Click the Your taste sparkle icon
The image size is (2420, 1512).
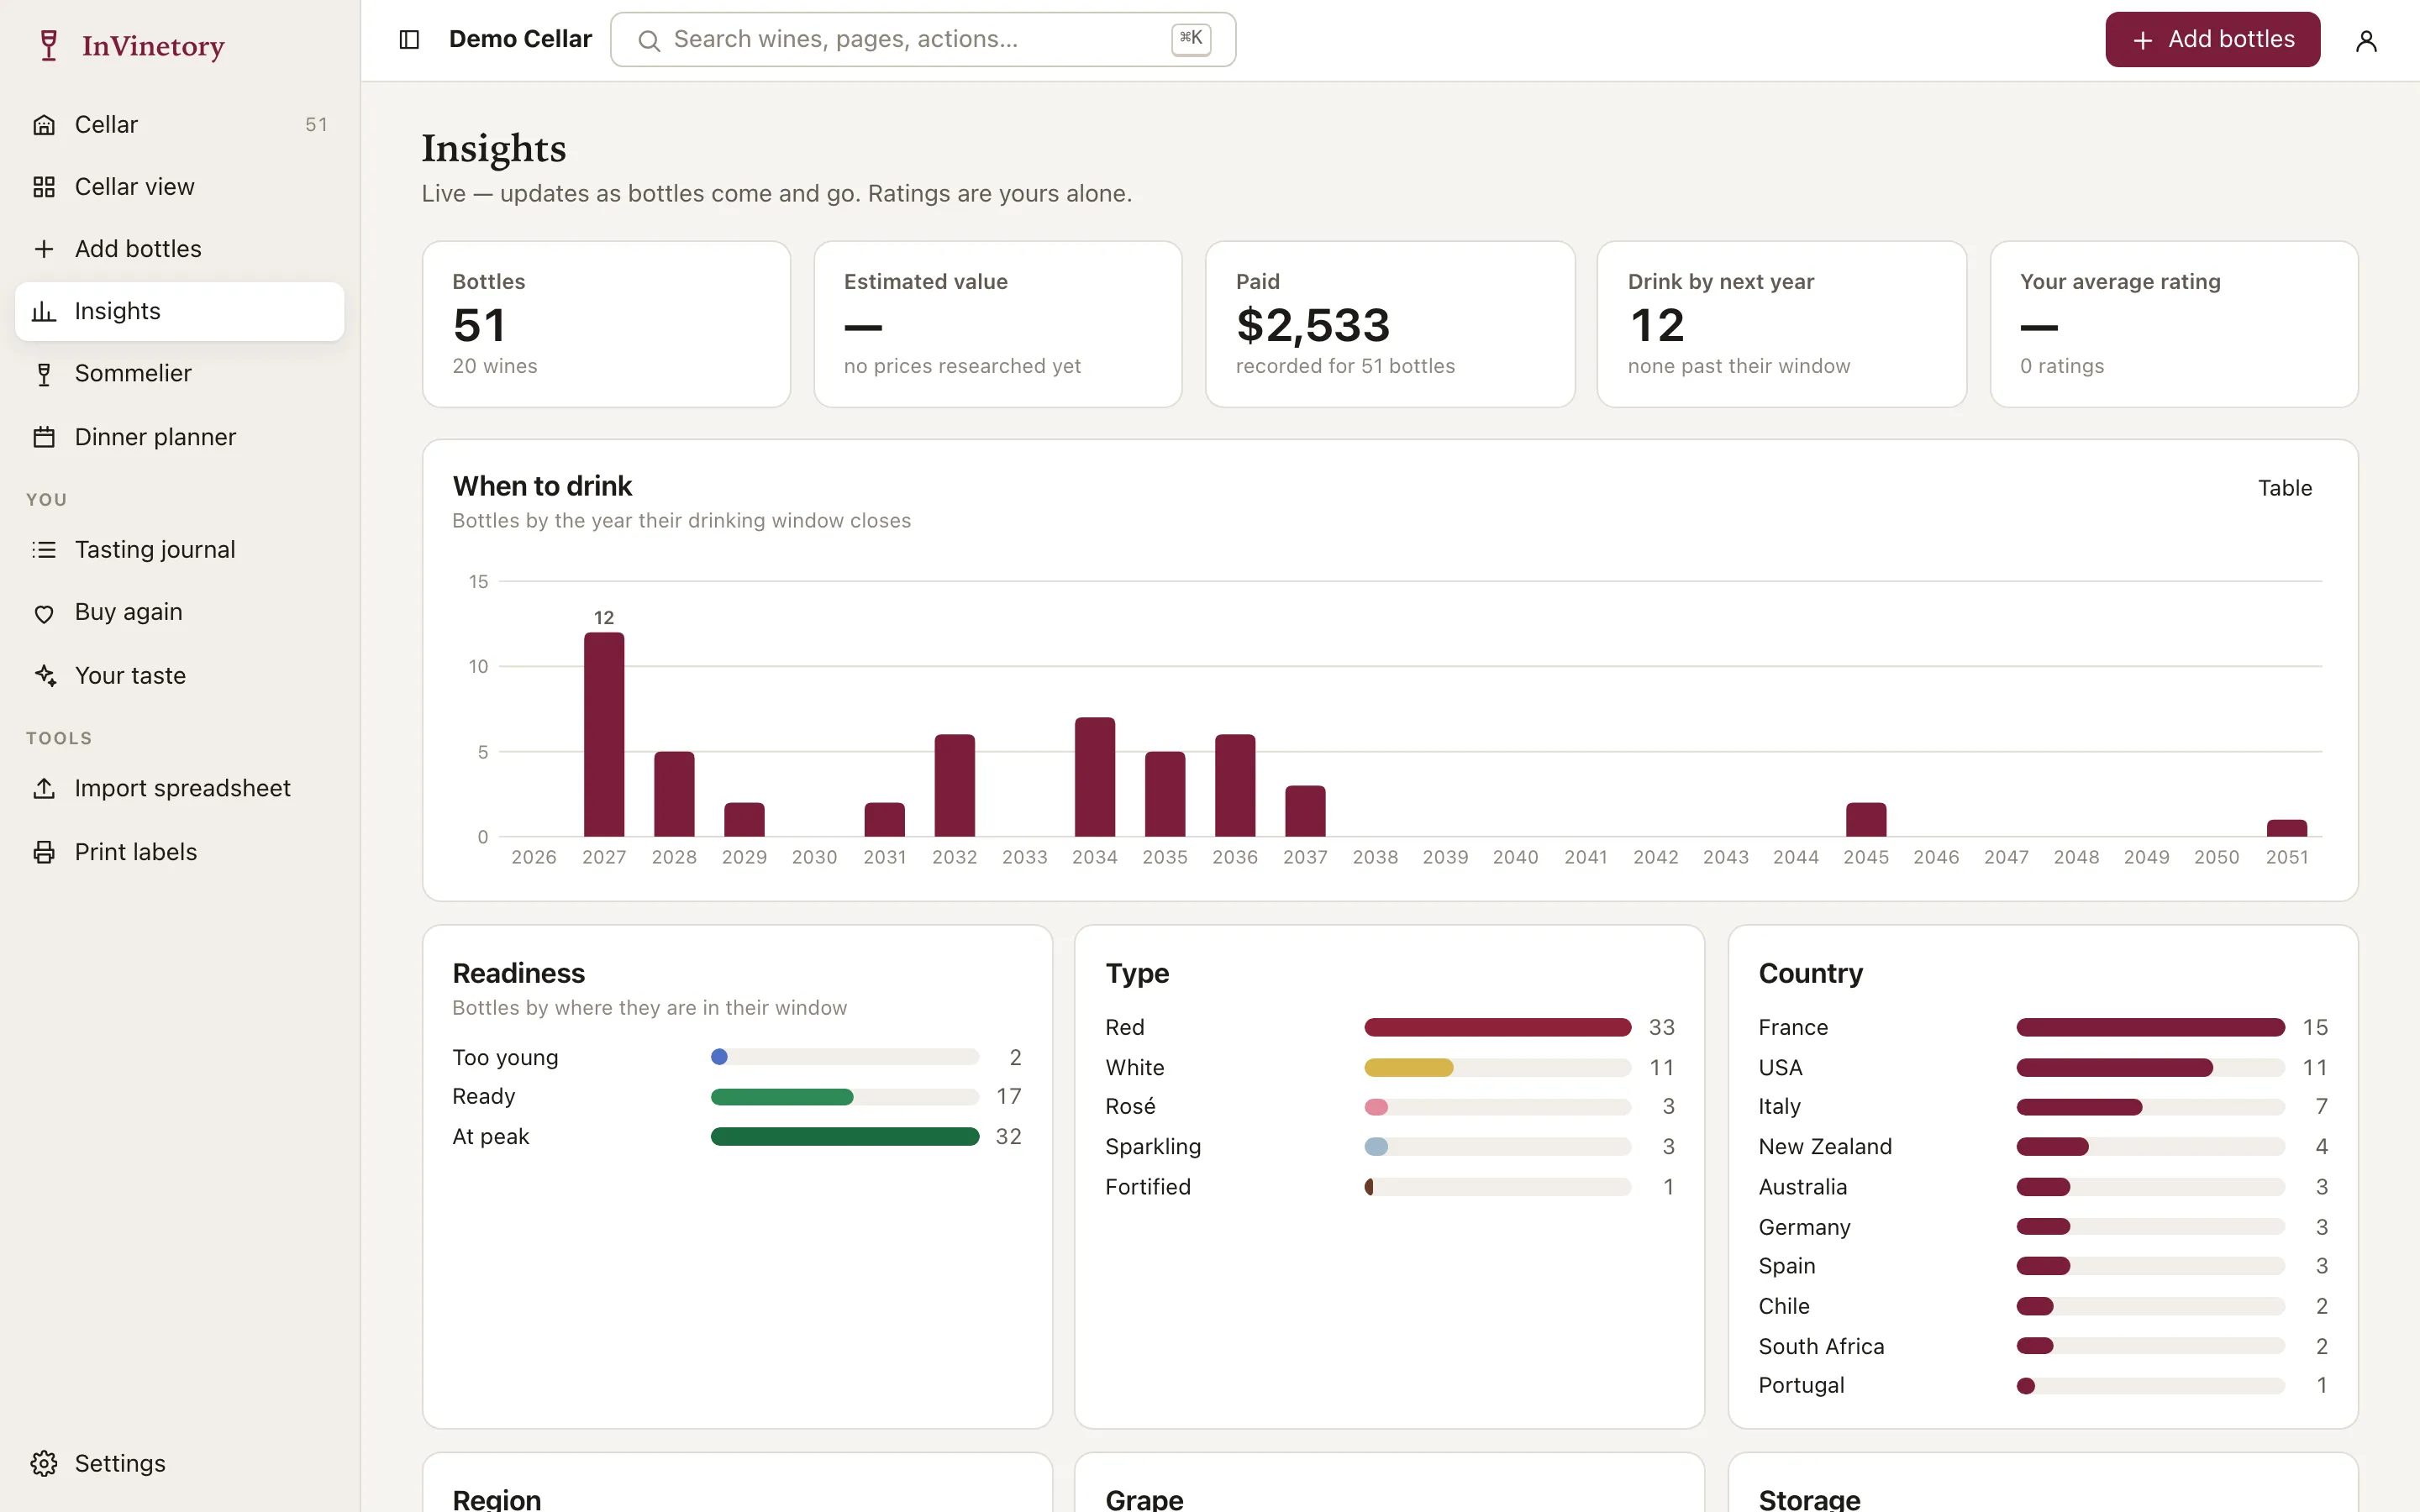pos(44,676)
